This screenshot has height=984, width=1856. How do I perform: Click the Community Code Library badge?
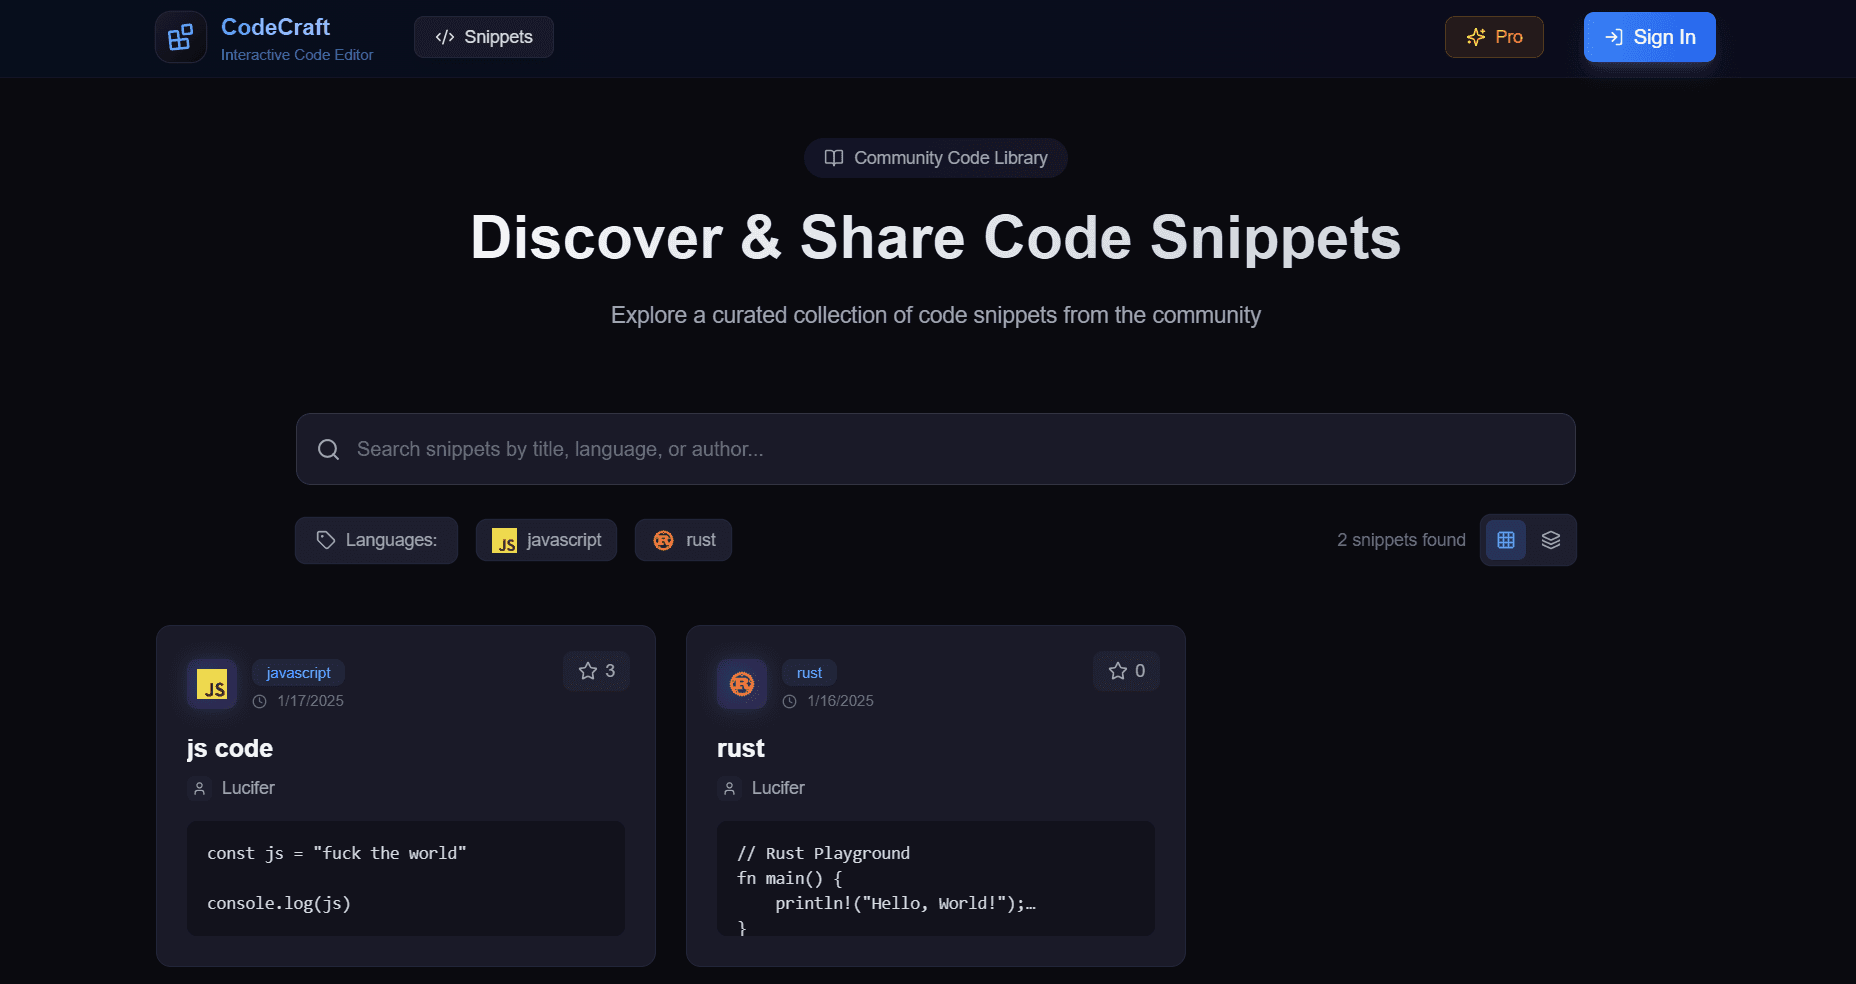[935, 158]
